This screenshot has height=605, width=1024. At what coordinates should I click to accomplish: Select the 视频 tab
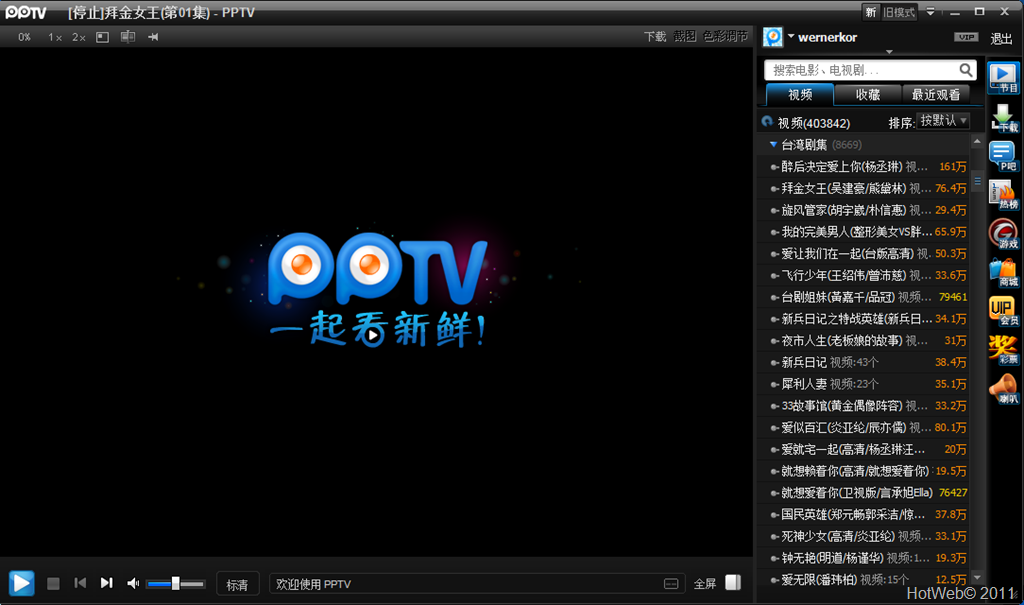800,95
